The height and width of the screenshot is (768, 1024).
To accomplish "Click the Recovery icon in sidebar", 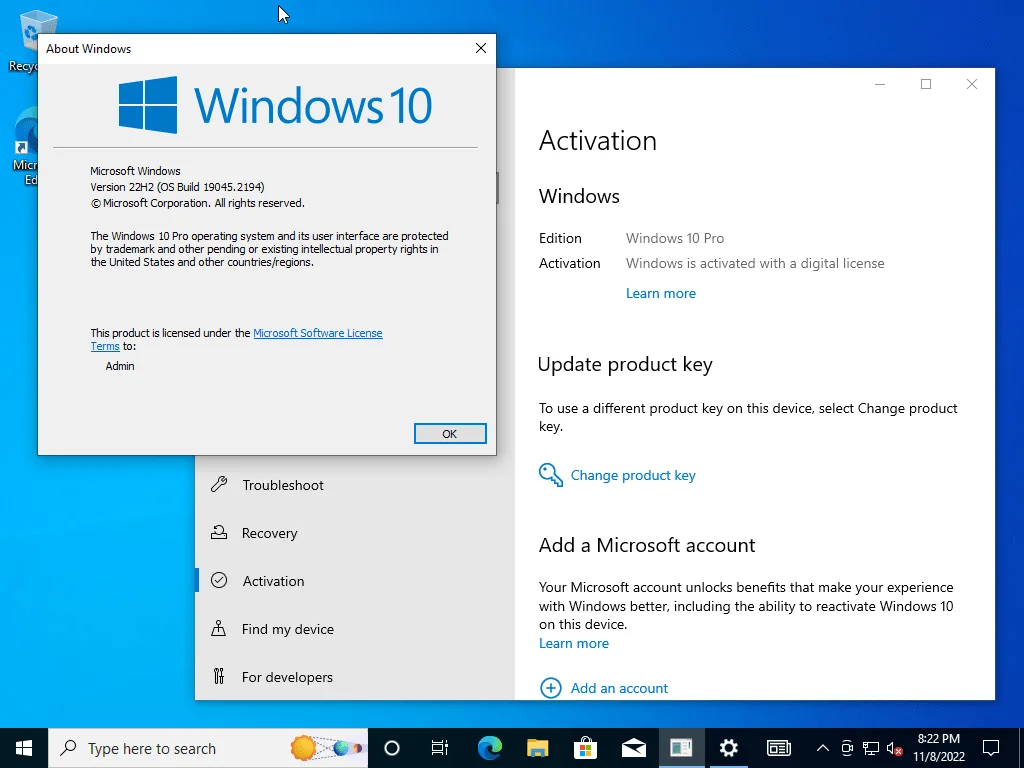I will [x=219, y=532].
